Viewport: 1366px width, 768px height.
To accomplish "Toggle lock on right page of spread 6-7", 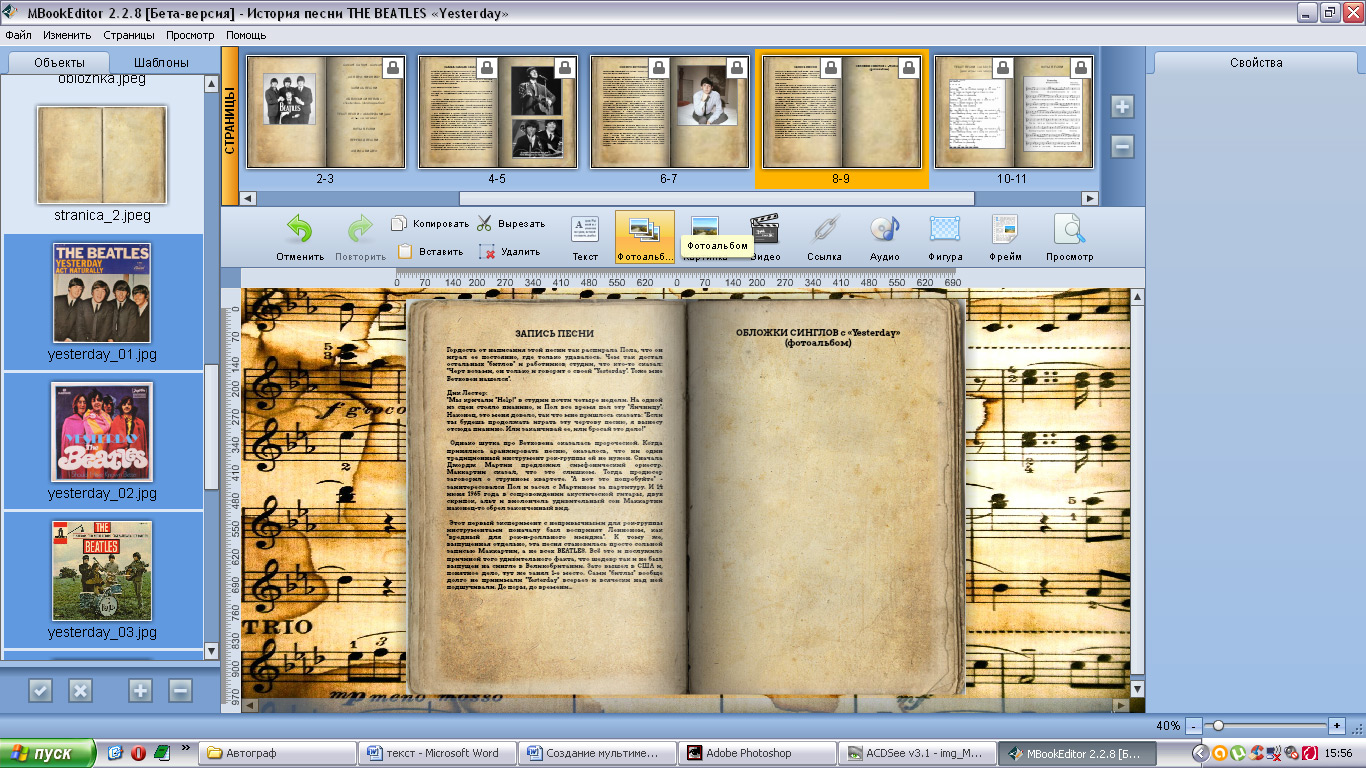I will 738,68.
